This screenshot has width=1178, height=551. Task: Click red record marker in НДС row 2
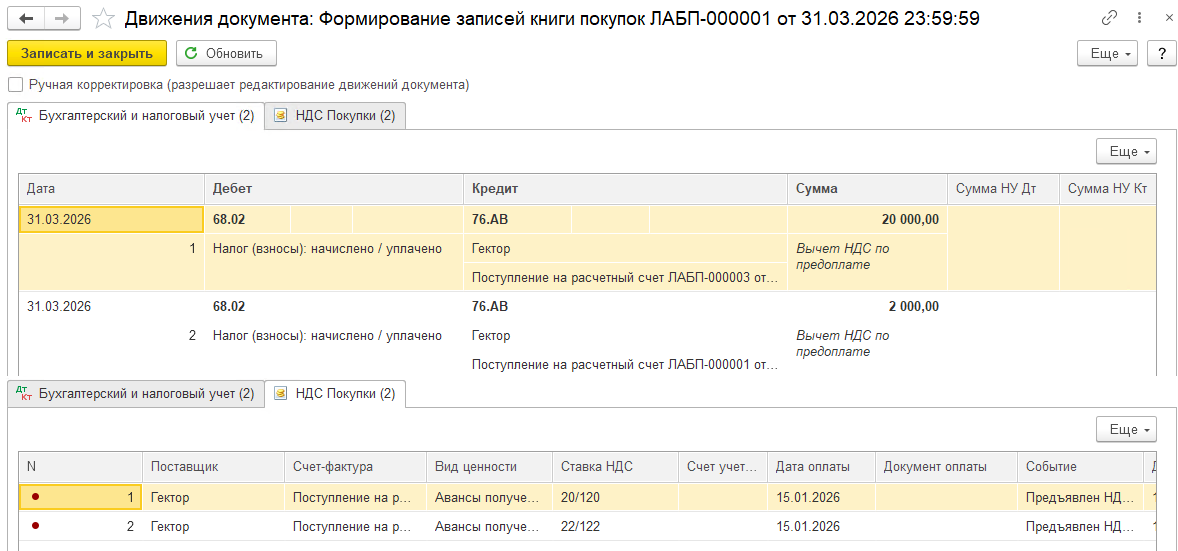(x=35, y=526)
